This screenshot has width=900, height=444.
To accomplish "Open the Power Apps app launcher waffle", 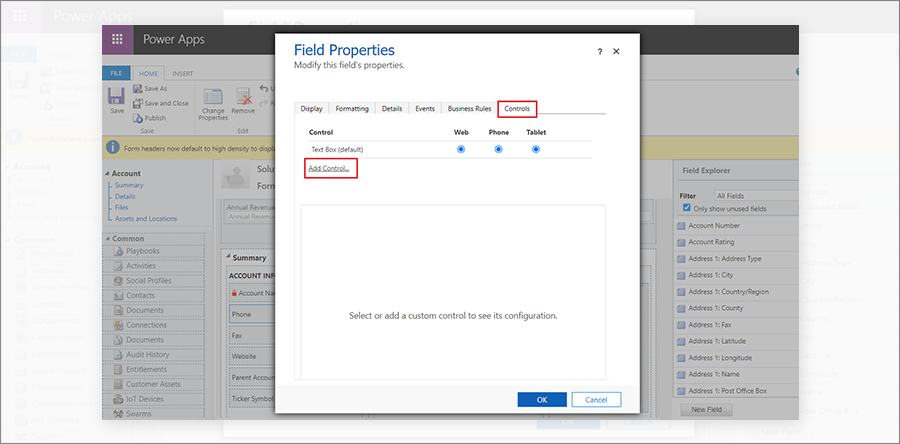I will coord(118,40).
